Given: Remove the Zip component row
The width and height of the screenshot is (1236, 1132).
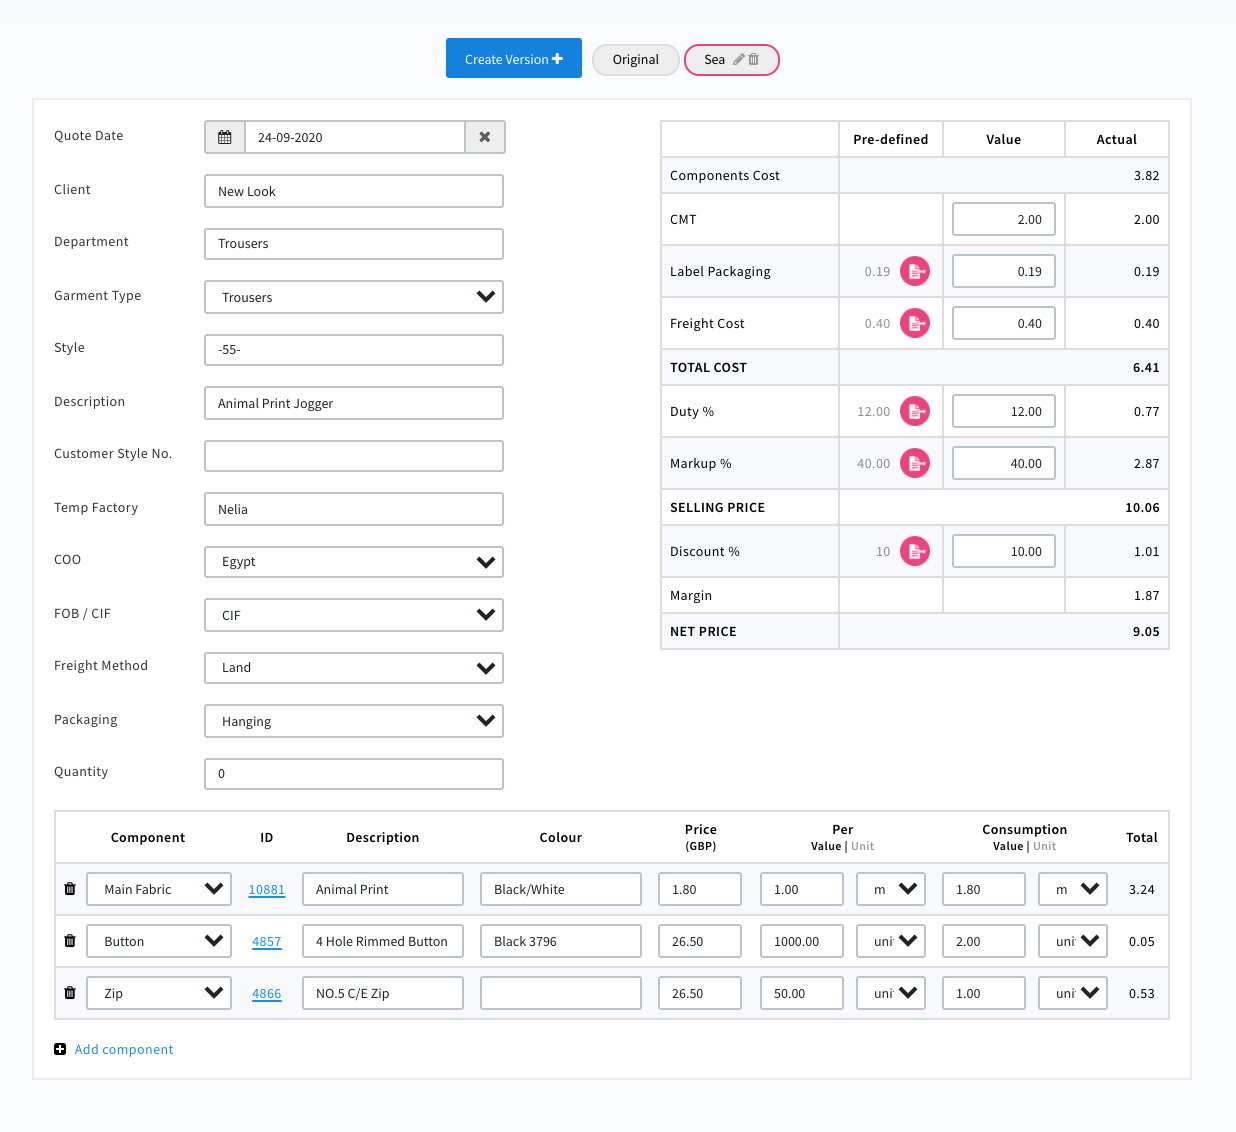Looking at the screenshot, I should 70,993.
